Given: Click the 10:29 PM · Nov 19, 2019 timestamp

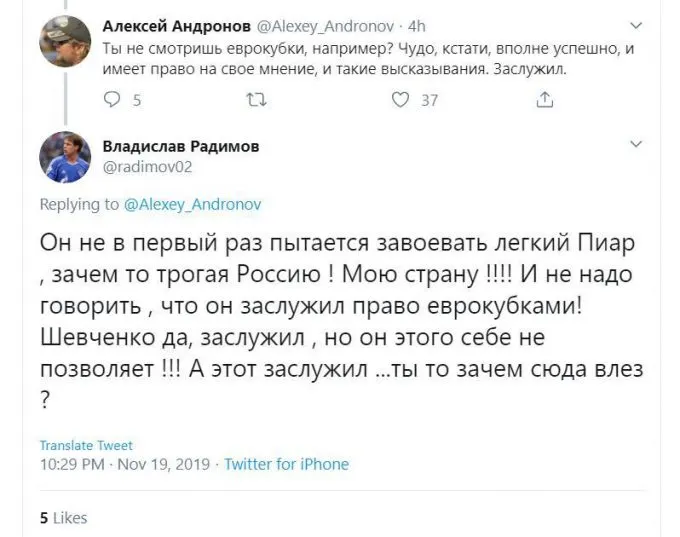Looking at the screenshot, I should (x=125, y=464).
